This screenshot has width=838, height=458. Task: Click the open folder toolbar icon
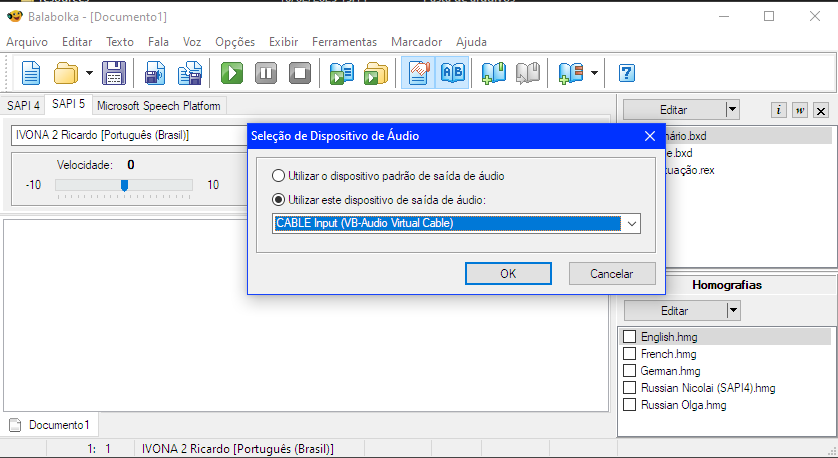coord(66,73)
